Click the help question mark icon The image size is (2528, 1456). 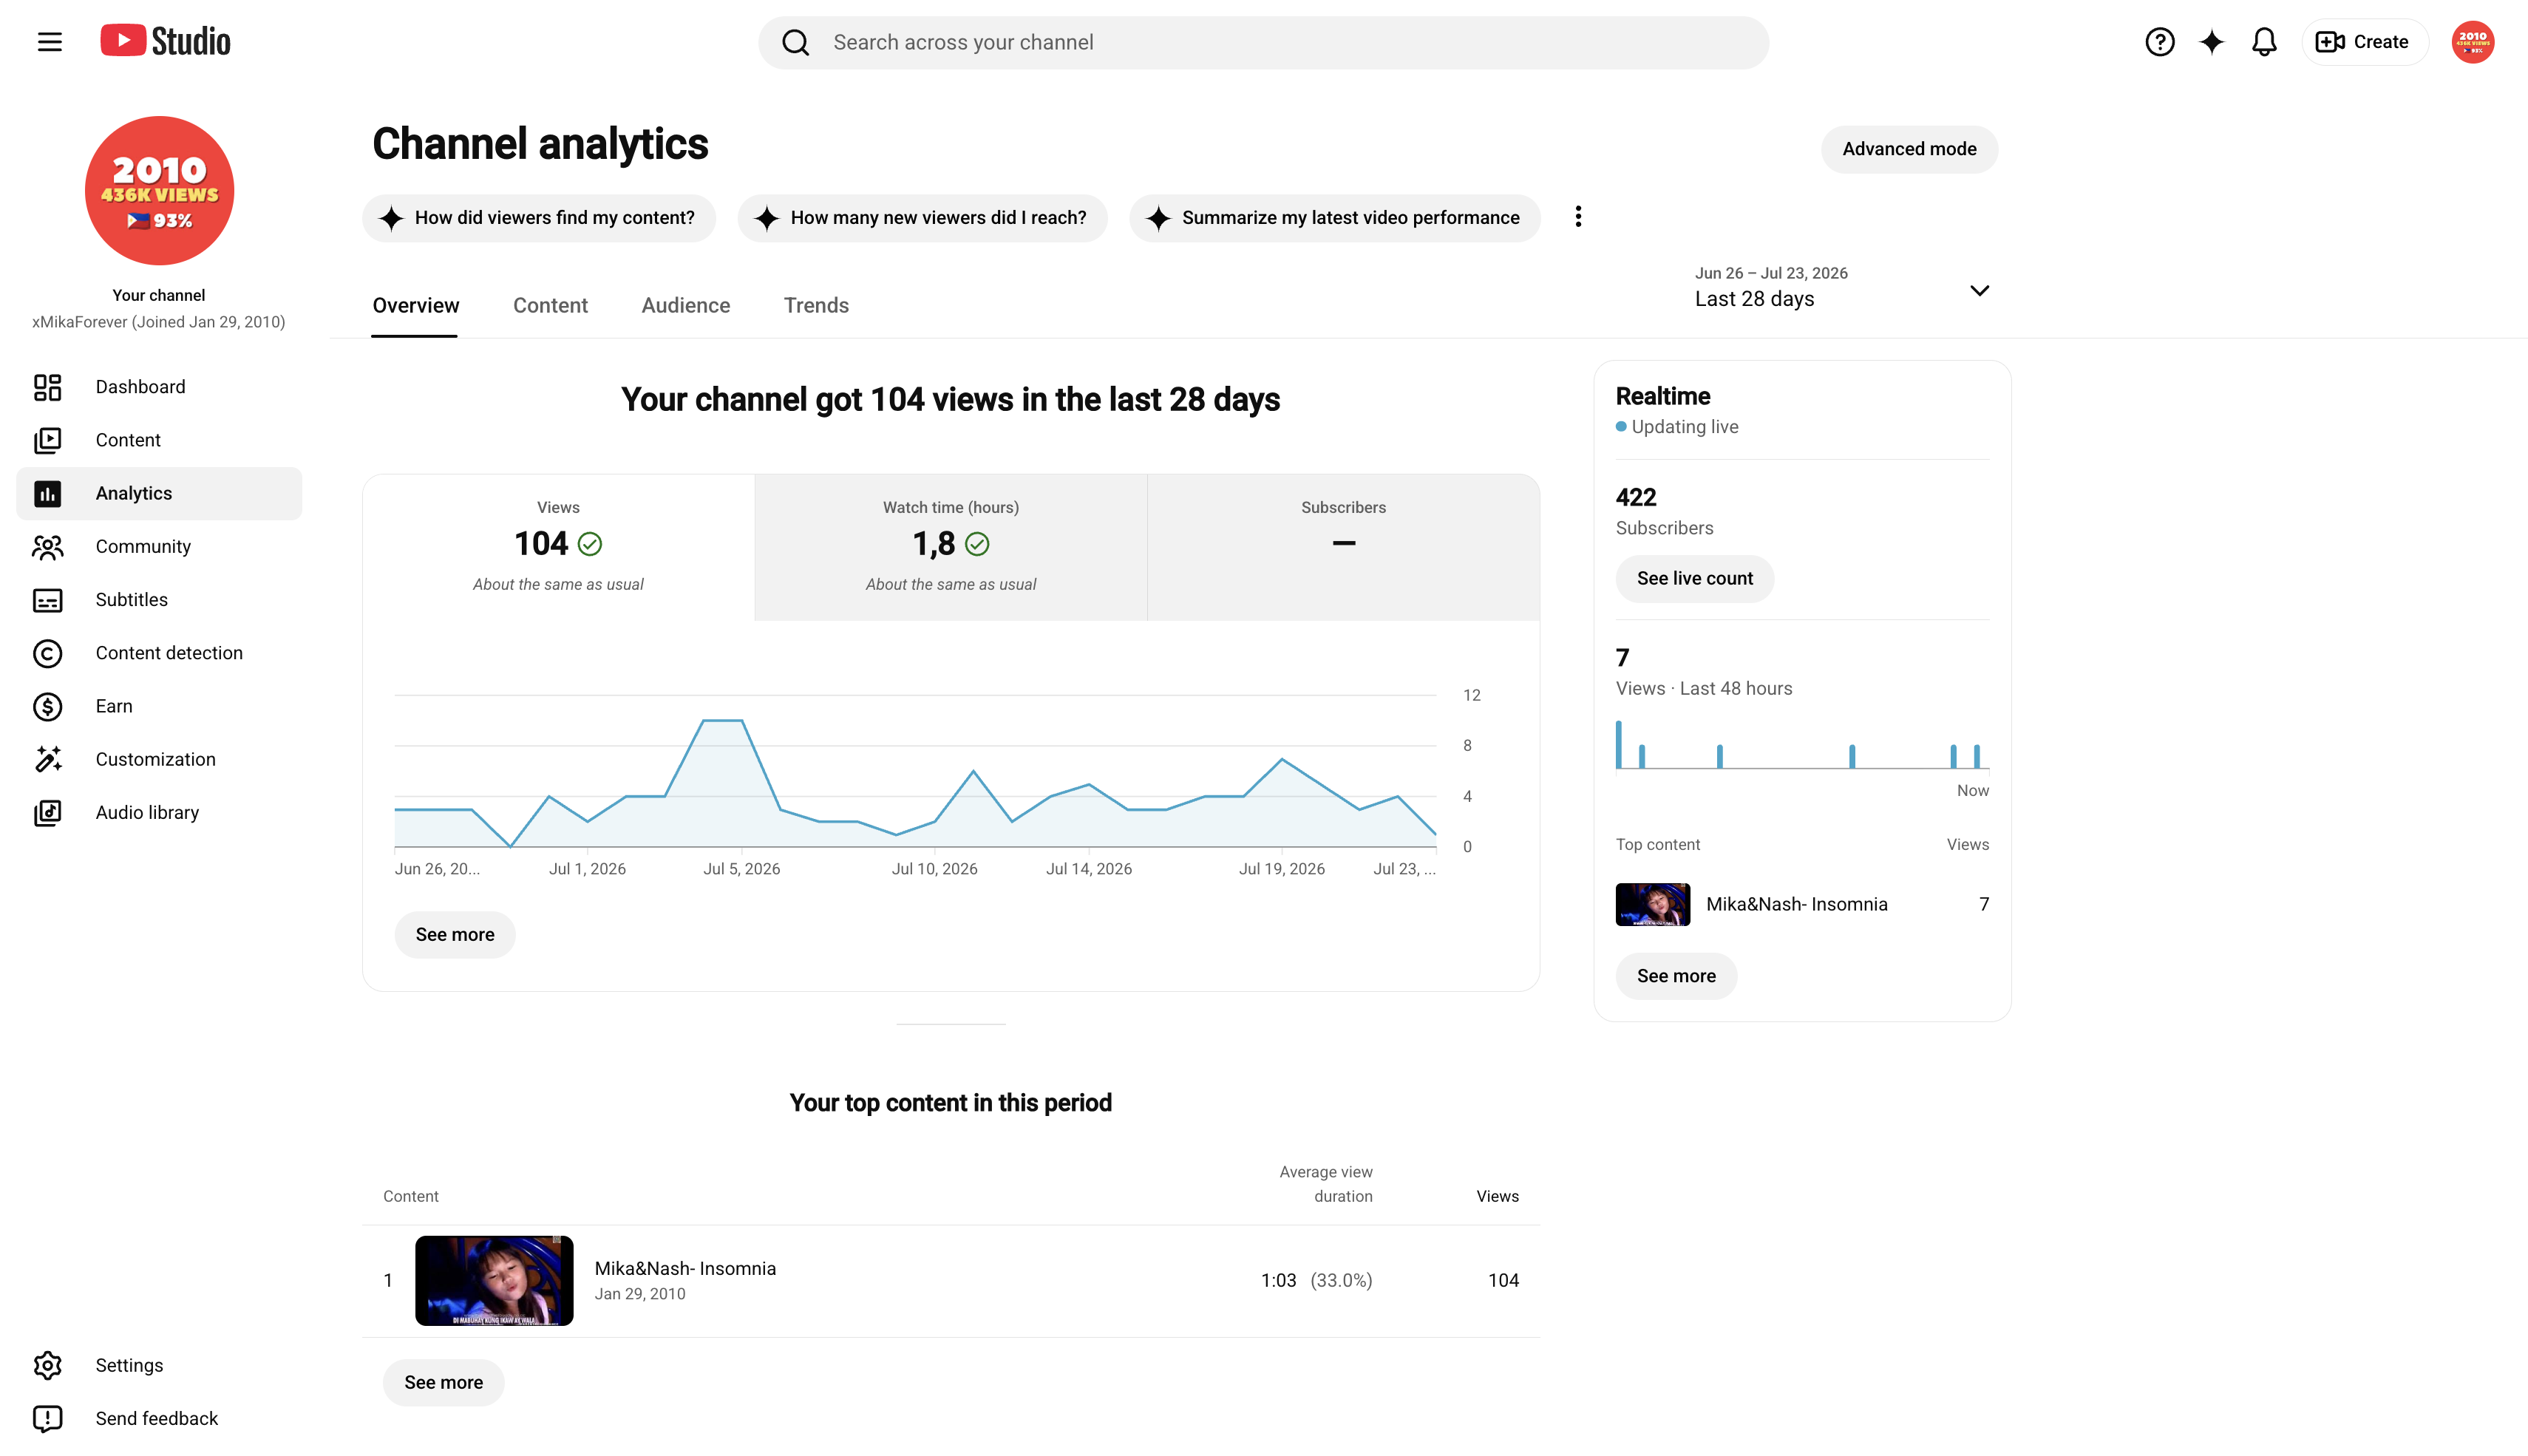click(x=2159, y=42)
